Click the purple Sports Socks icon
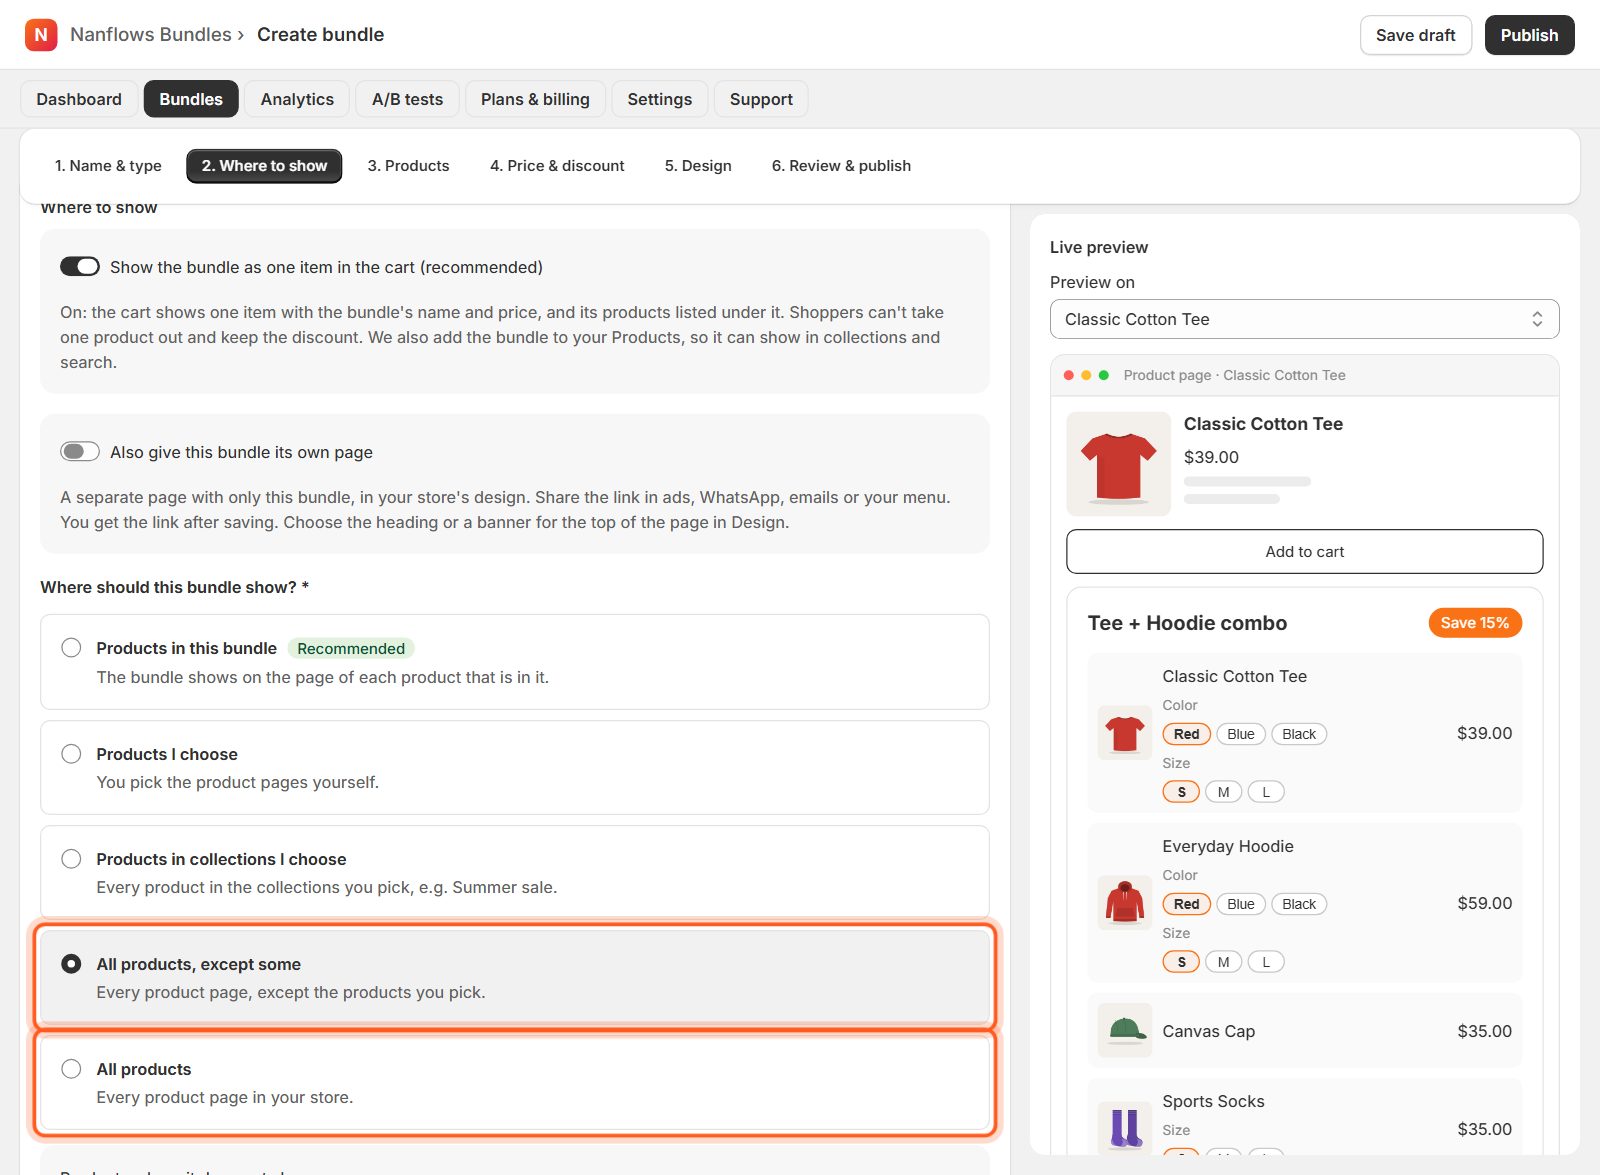Screen dimensions: 1600x1175 1125,1128
